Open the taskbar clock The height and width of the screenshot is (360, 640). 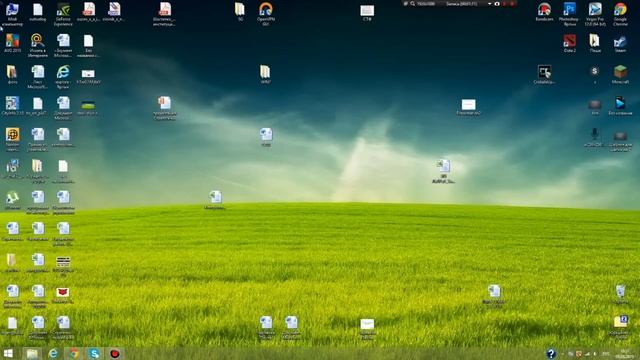coord(624,353)
